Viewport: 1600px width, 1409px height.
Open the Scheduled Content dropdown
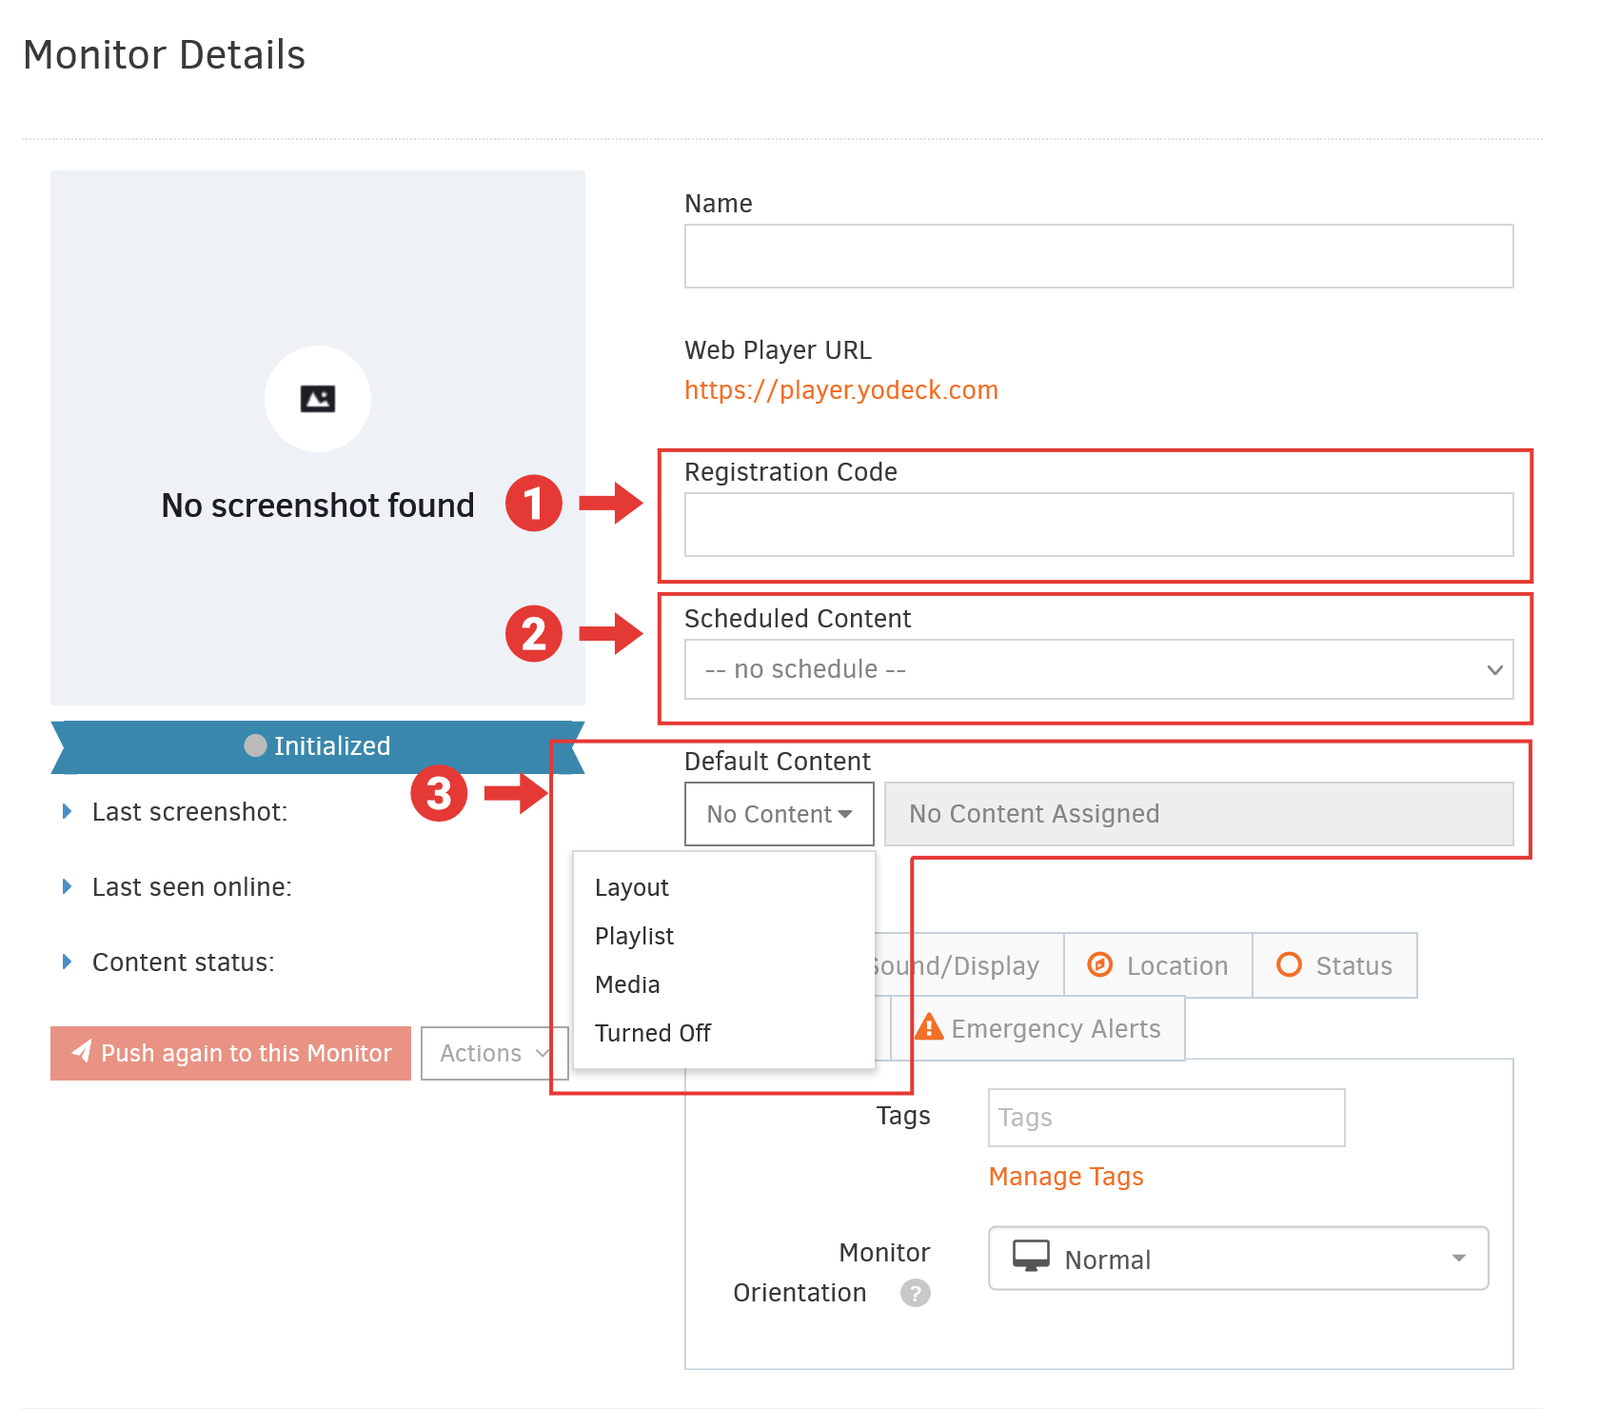1098,669
